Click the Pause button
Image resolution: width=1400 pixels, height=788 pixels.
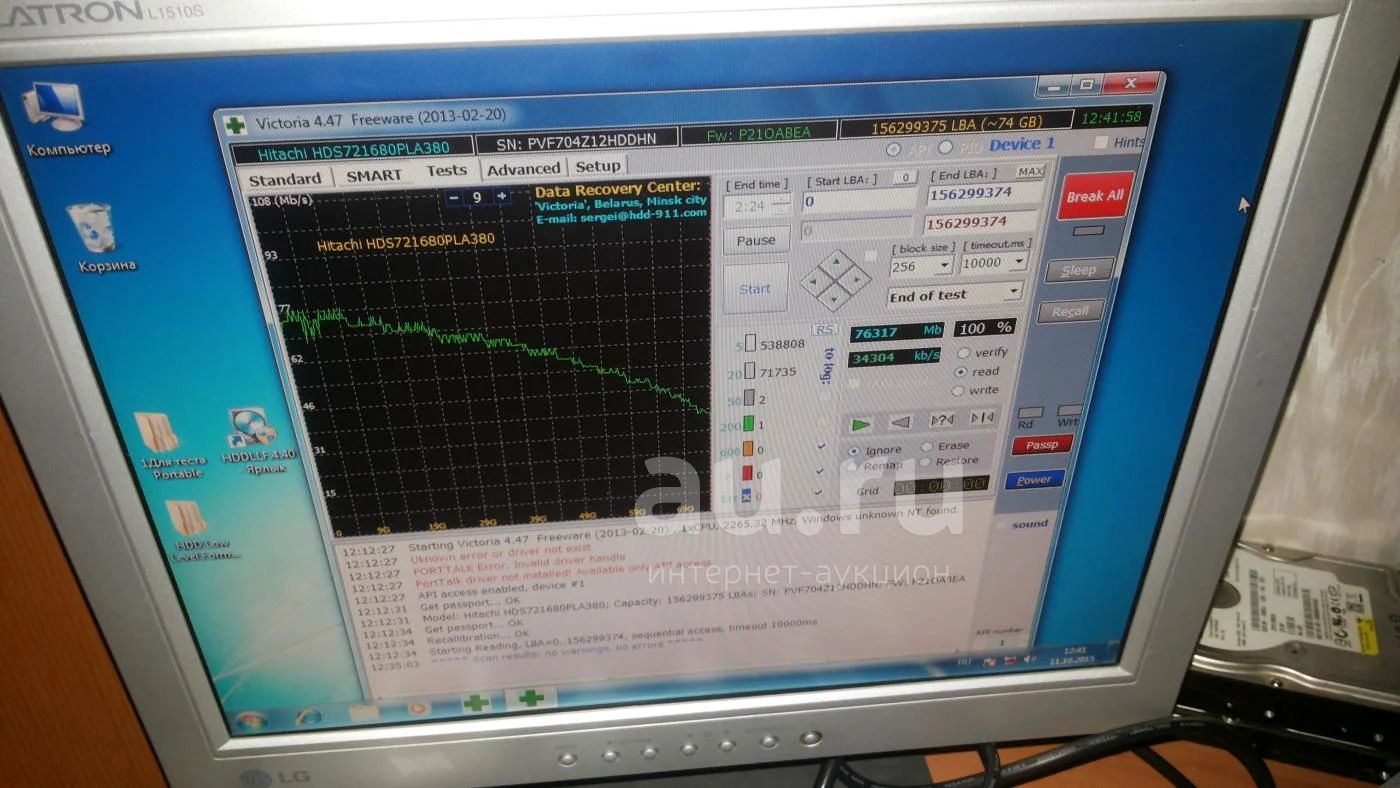coord(756,240)
